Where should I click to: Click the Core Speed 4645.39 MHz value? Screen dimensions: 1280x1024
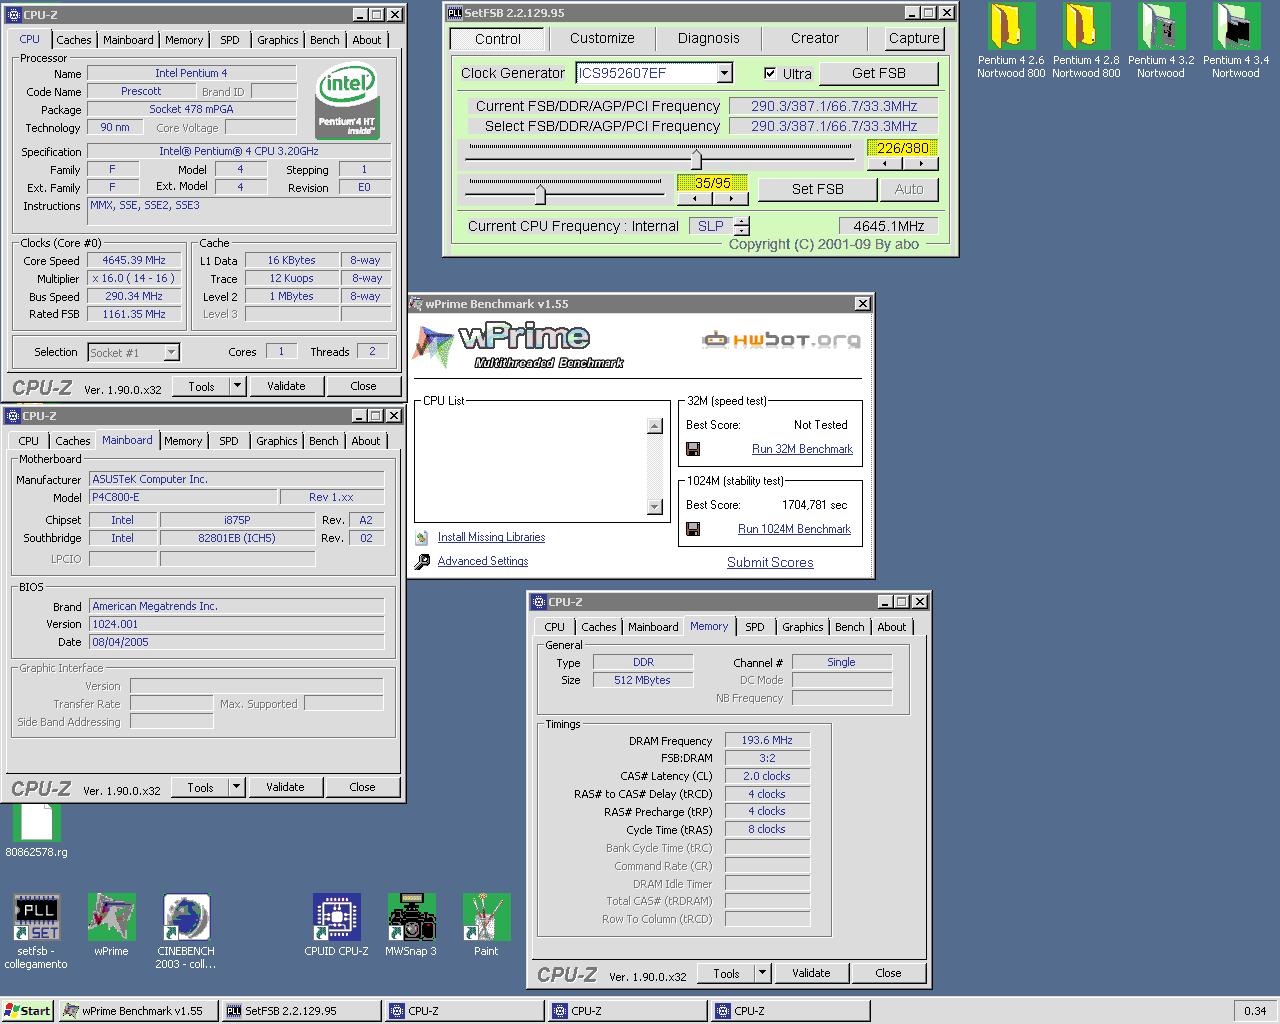(x=134, y=260)
